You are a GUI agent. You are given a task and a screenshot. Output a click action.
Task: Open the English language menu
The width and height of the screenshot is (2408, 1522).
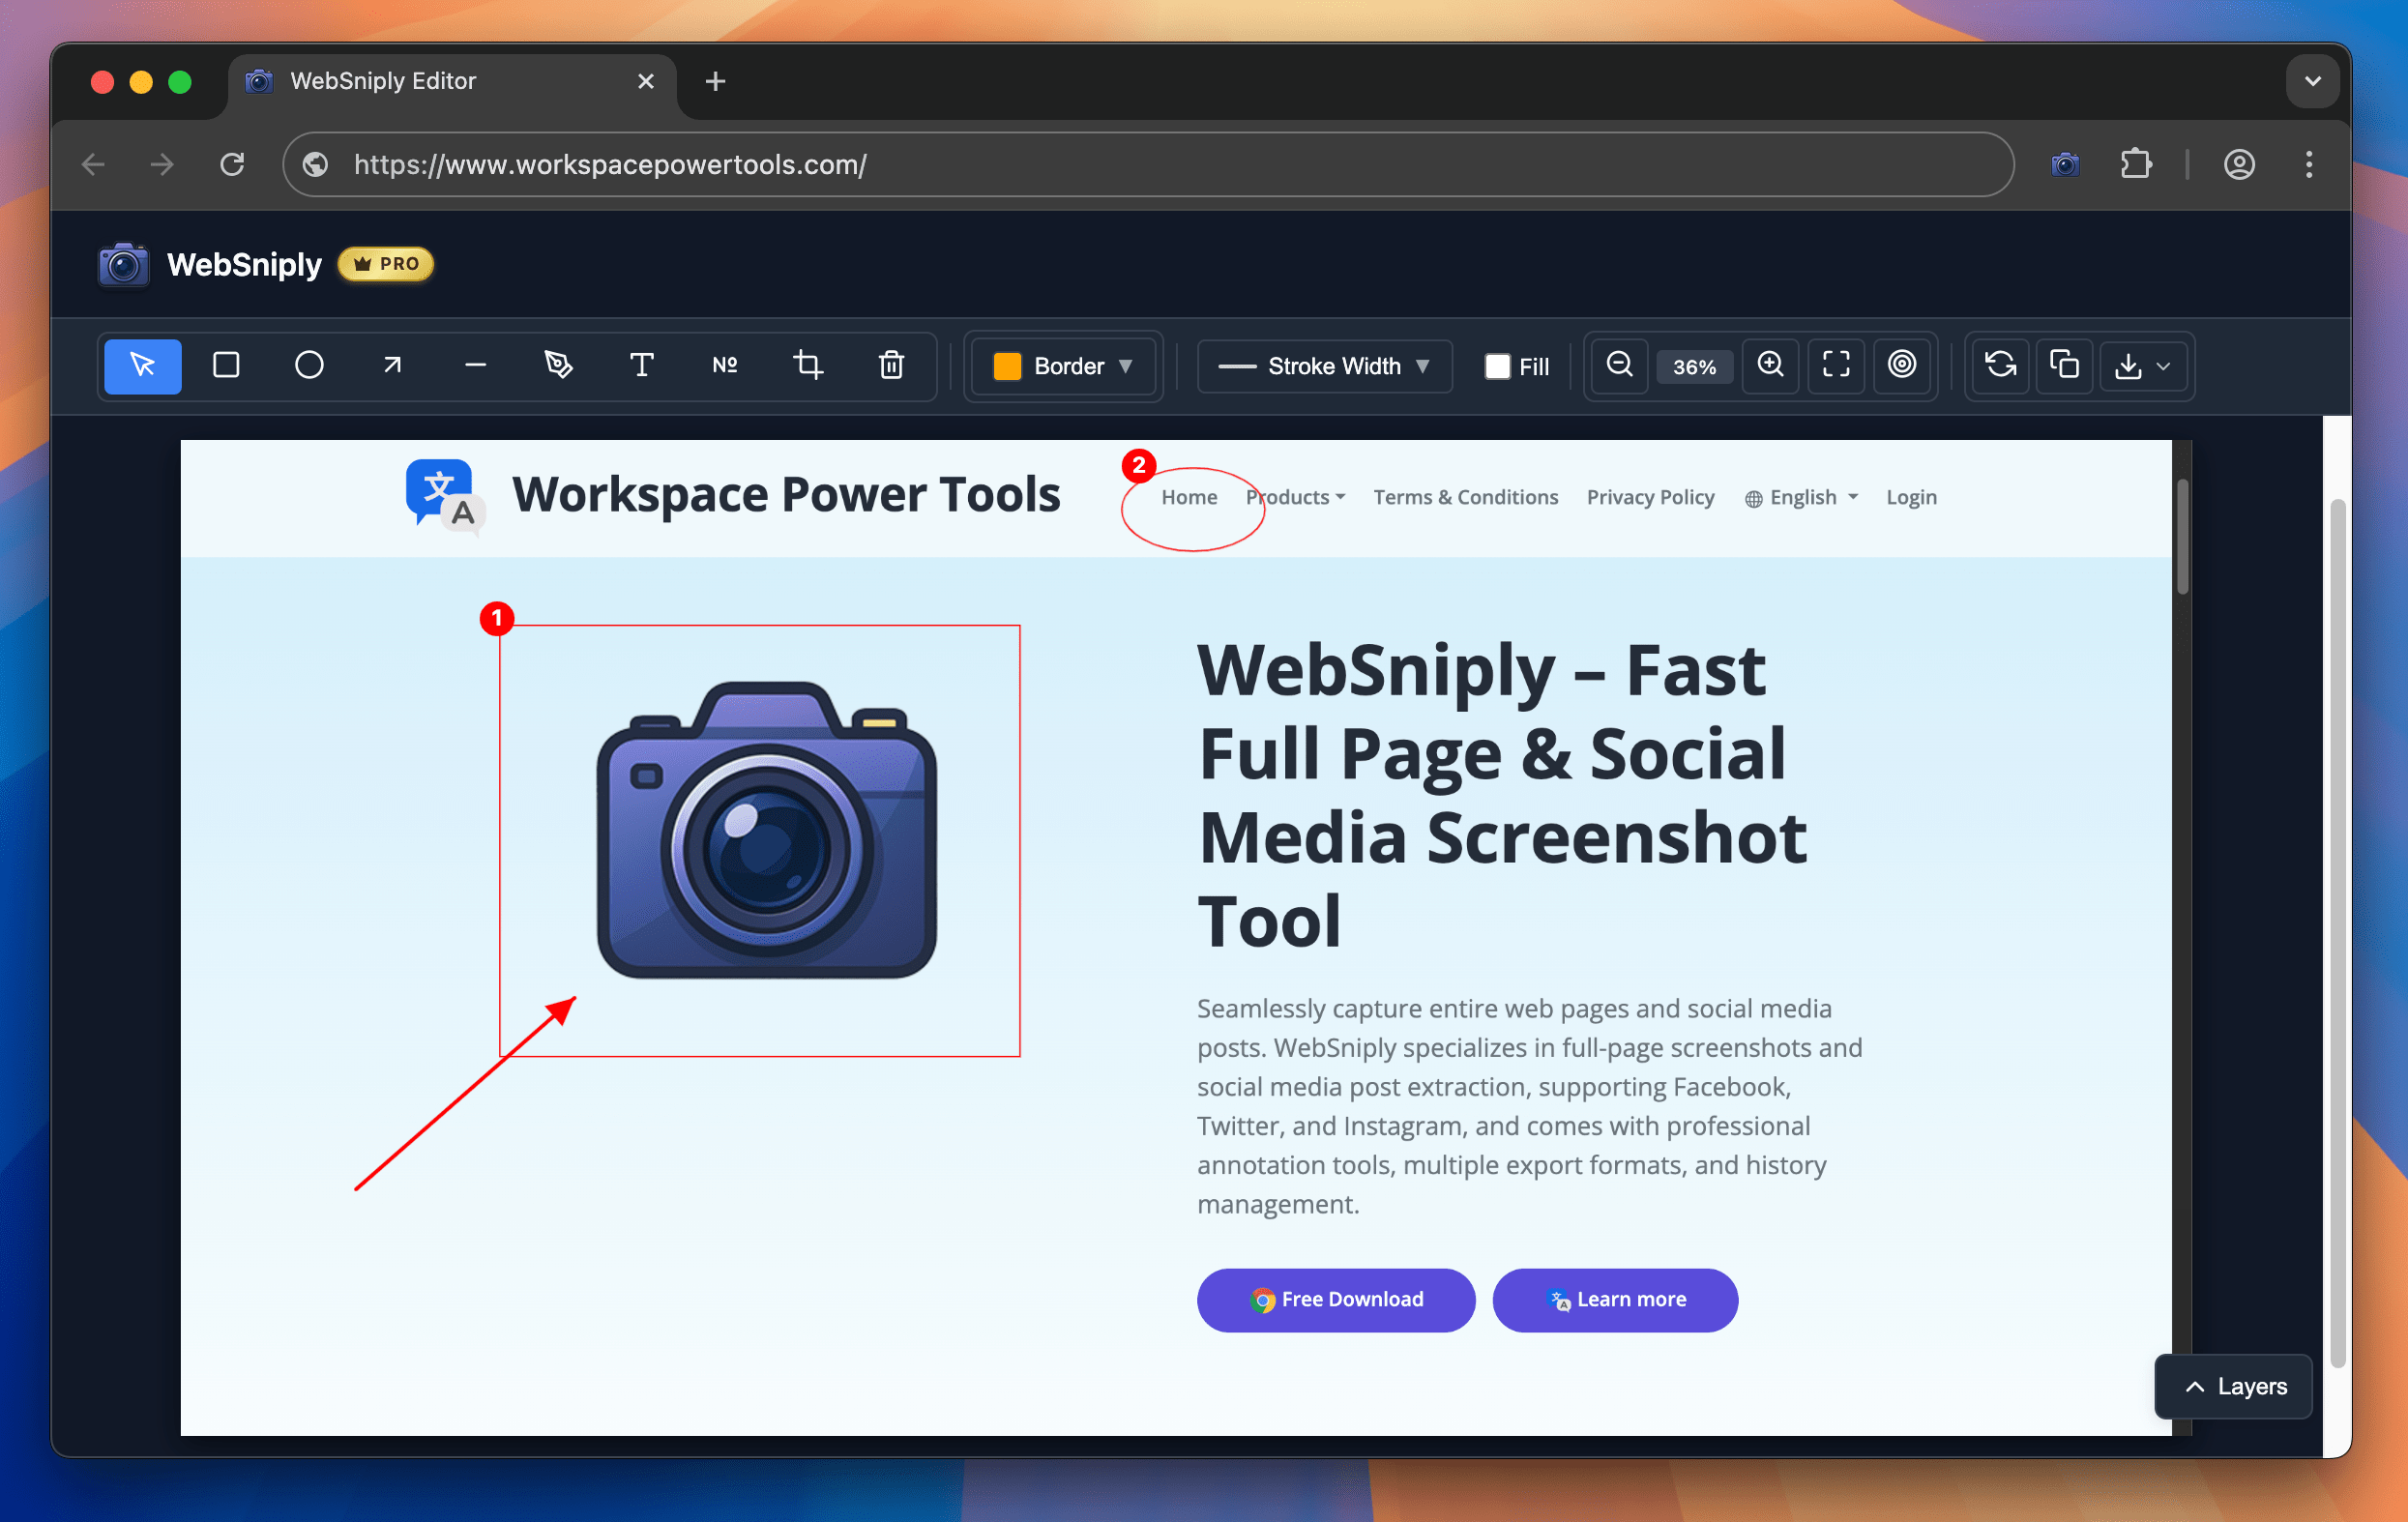click(1800, 497)
